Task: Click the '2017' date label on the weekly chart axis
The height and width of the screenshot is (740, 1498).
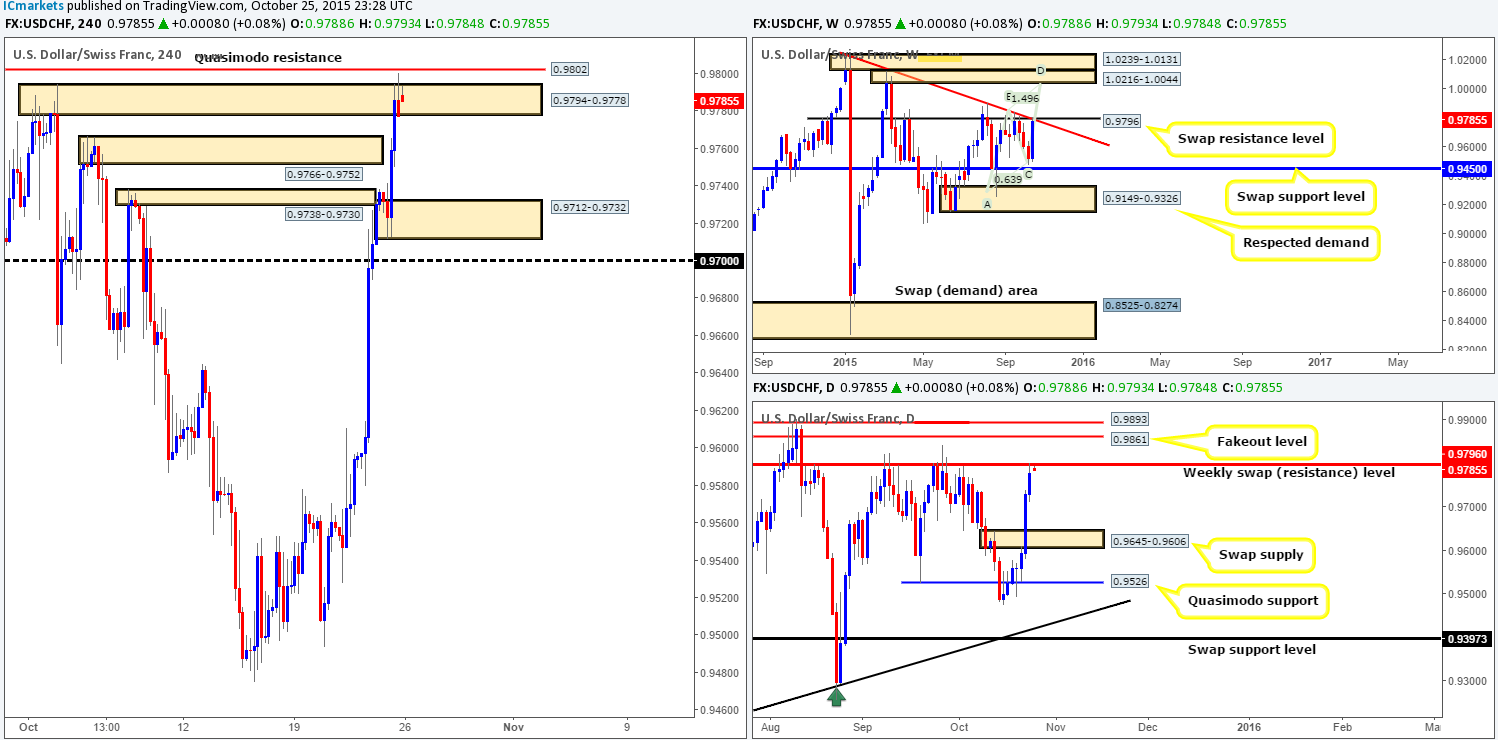Action: coord(1320,362)
